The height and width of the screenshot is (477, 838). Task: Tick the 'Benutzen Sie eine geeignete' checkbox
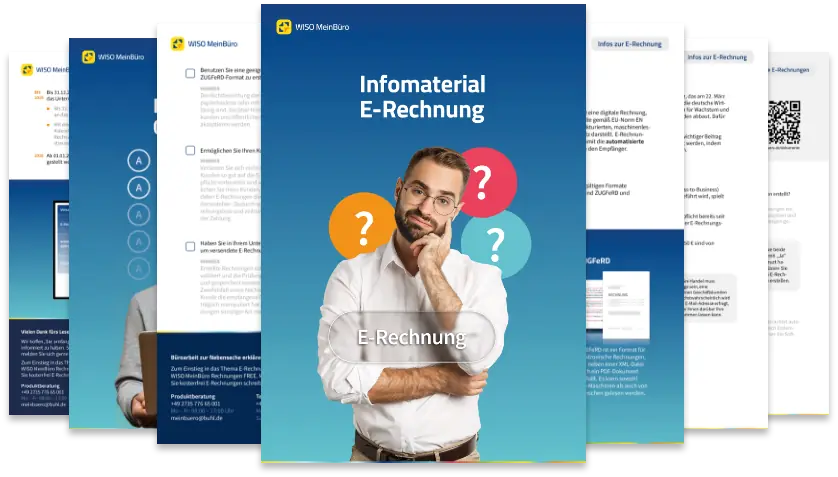tap(191, 74)
